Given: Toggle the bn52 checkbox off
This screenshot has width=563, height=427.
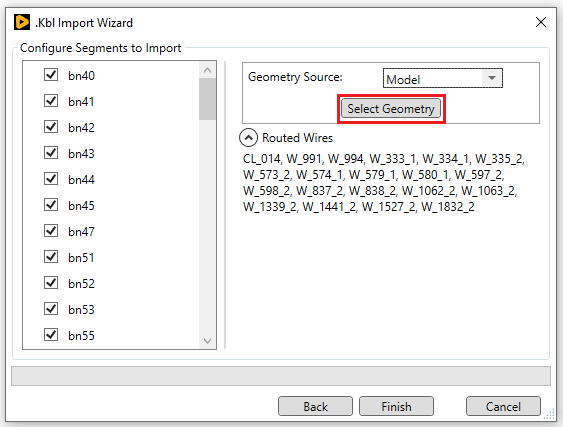Looking at the screenshot, I should (x=51, y=283).
